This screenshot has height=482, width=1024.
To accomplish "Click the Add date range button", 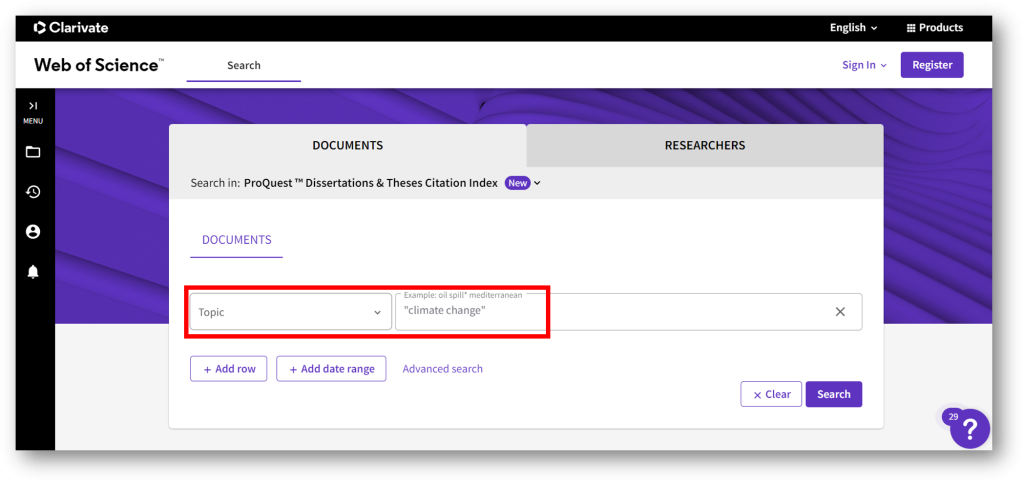I will click(x=331, y=368).
